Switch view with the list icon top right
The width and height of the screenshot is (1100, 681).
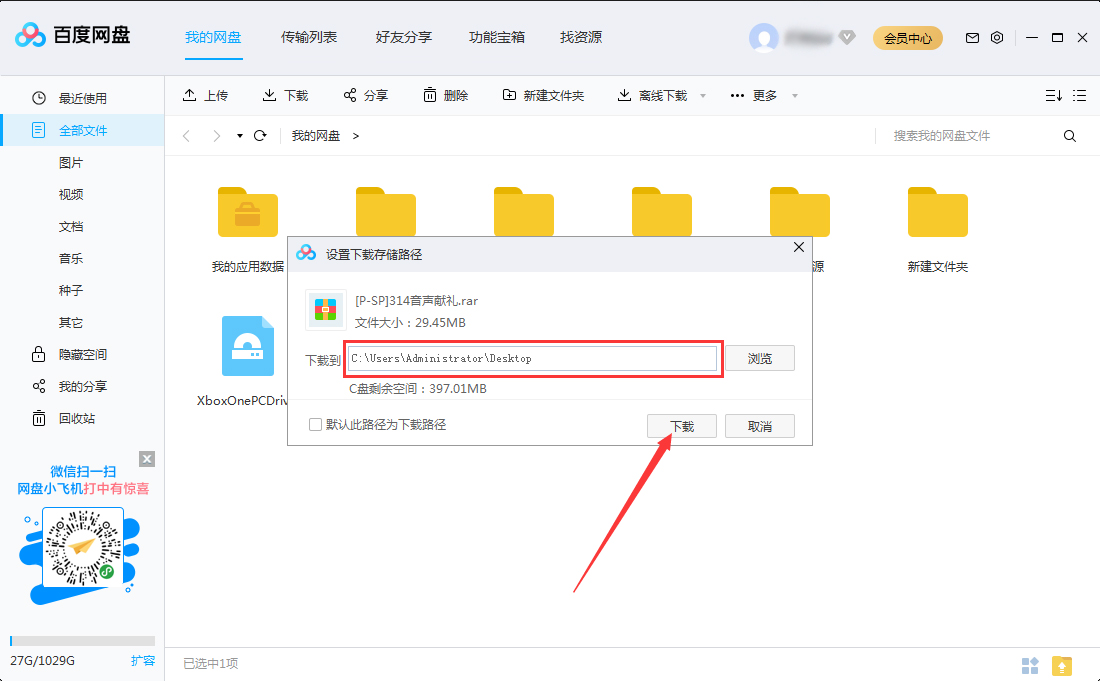click(1080, 95)
